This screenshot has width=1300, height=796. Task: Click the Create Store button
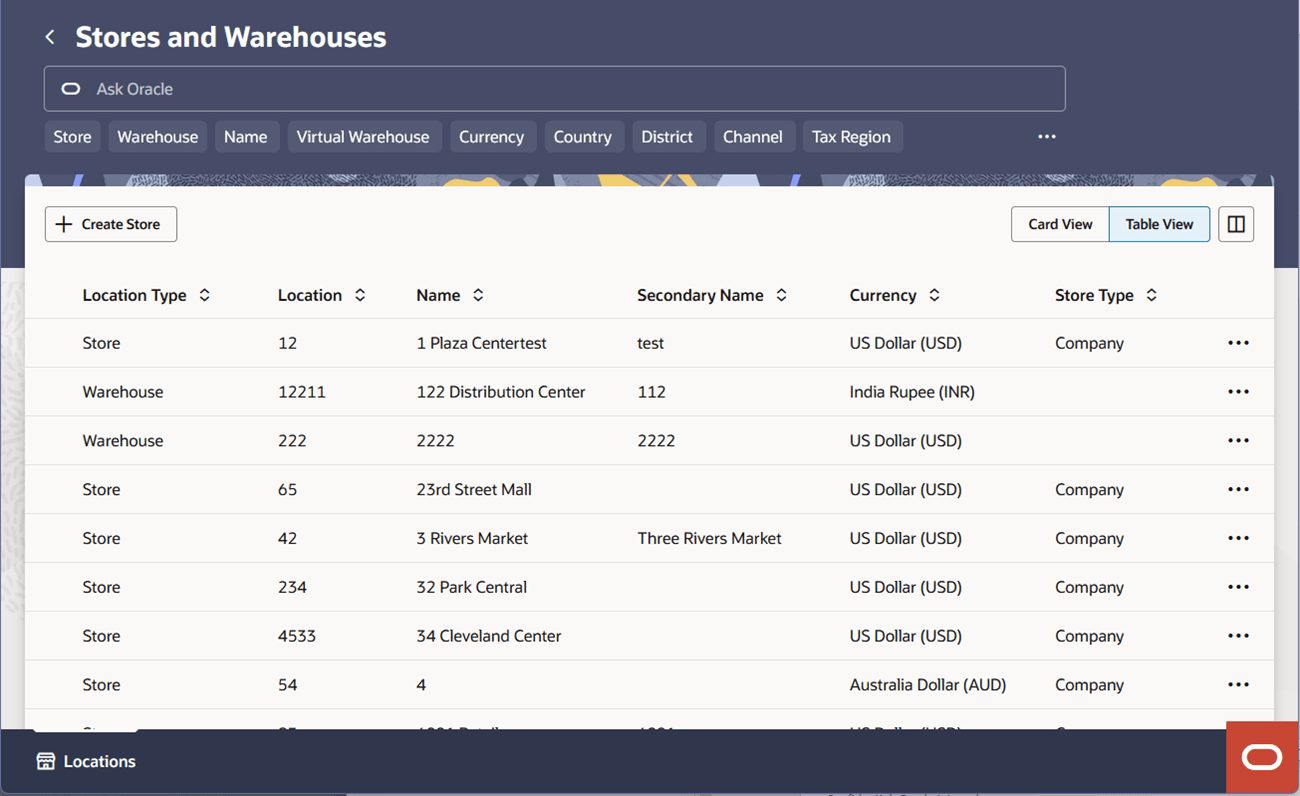(110, 224)
